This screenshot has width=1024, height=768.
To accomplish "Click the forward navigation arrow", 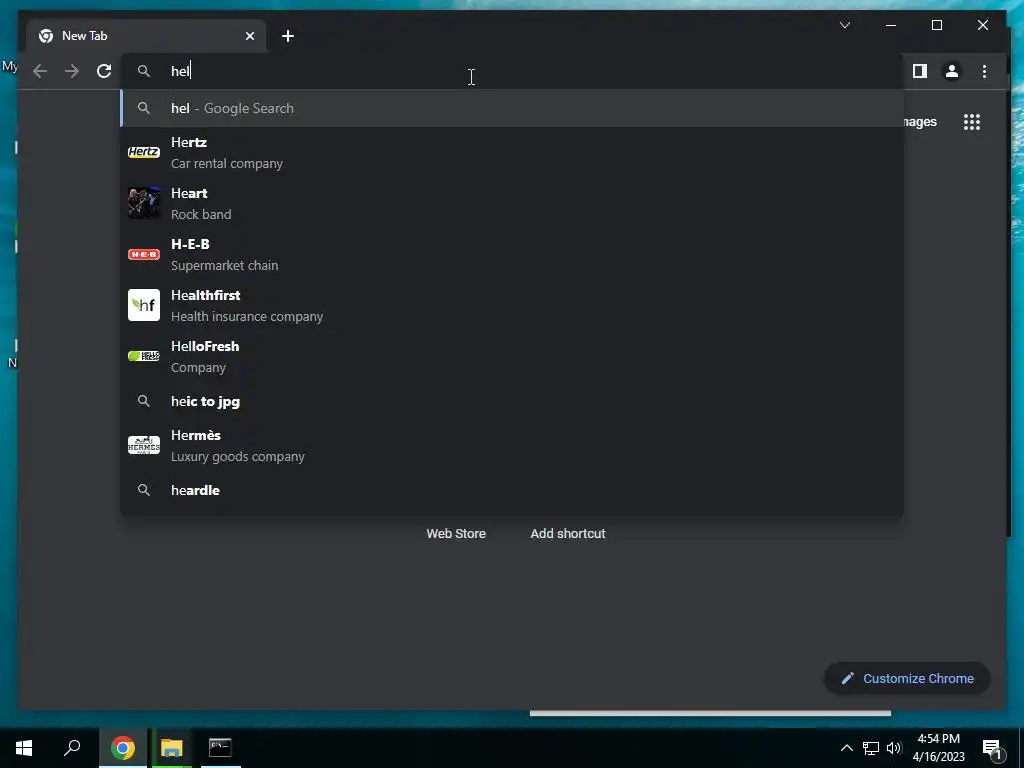I will point(72,71).
